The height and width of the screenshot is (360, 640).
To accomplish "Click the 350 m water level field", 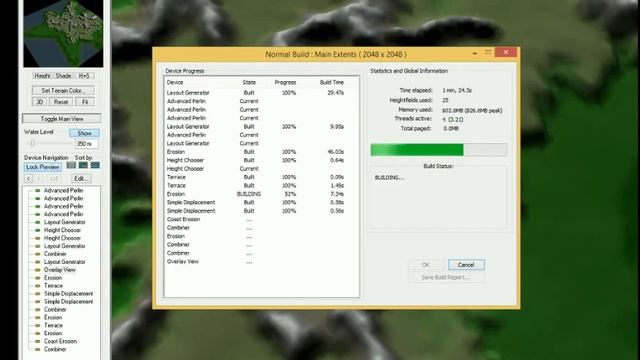I will [x=87, y=144].
